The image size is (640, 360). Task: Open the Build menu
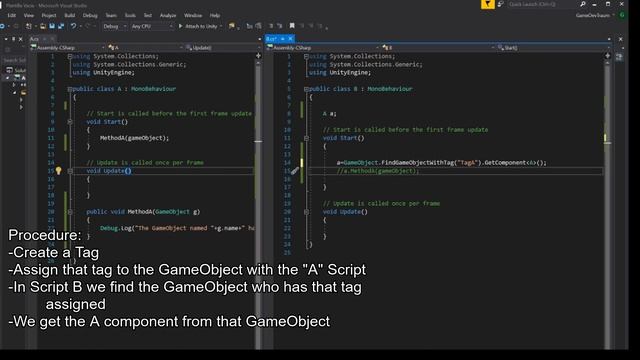point(70,15)
